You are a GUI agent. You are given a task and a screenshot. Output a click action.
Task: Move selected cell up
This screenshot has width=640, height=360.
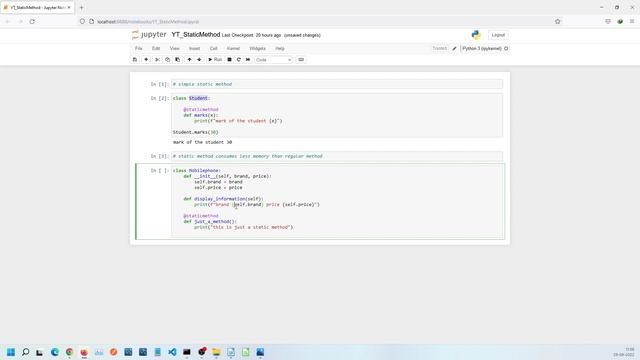pos(189,60)
